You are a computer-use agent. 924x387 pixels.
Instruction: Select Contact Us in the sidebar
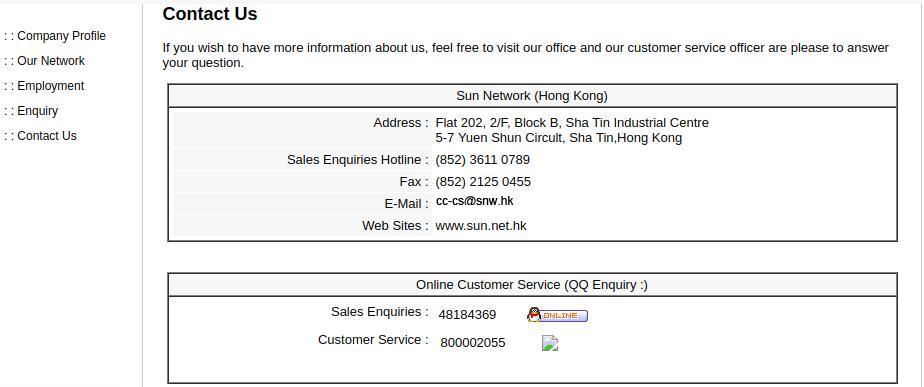(x=39, y=135)
